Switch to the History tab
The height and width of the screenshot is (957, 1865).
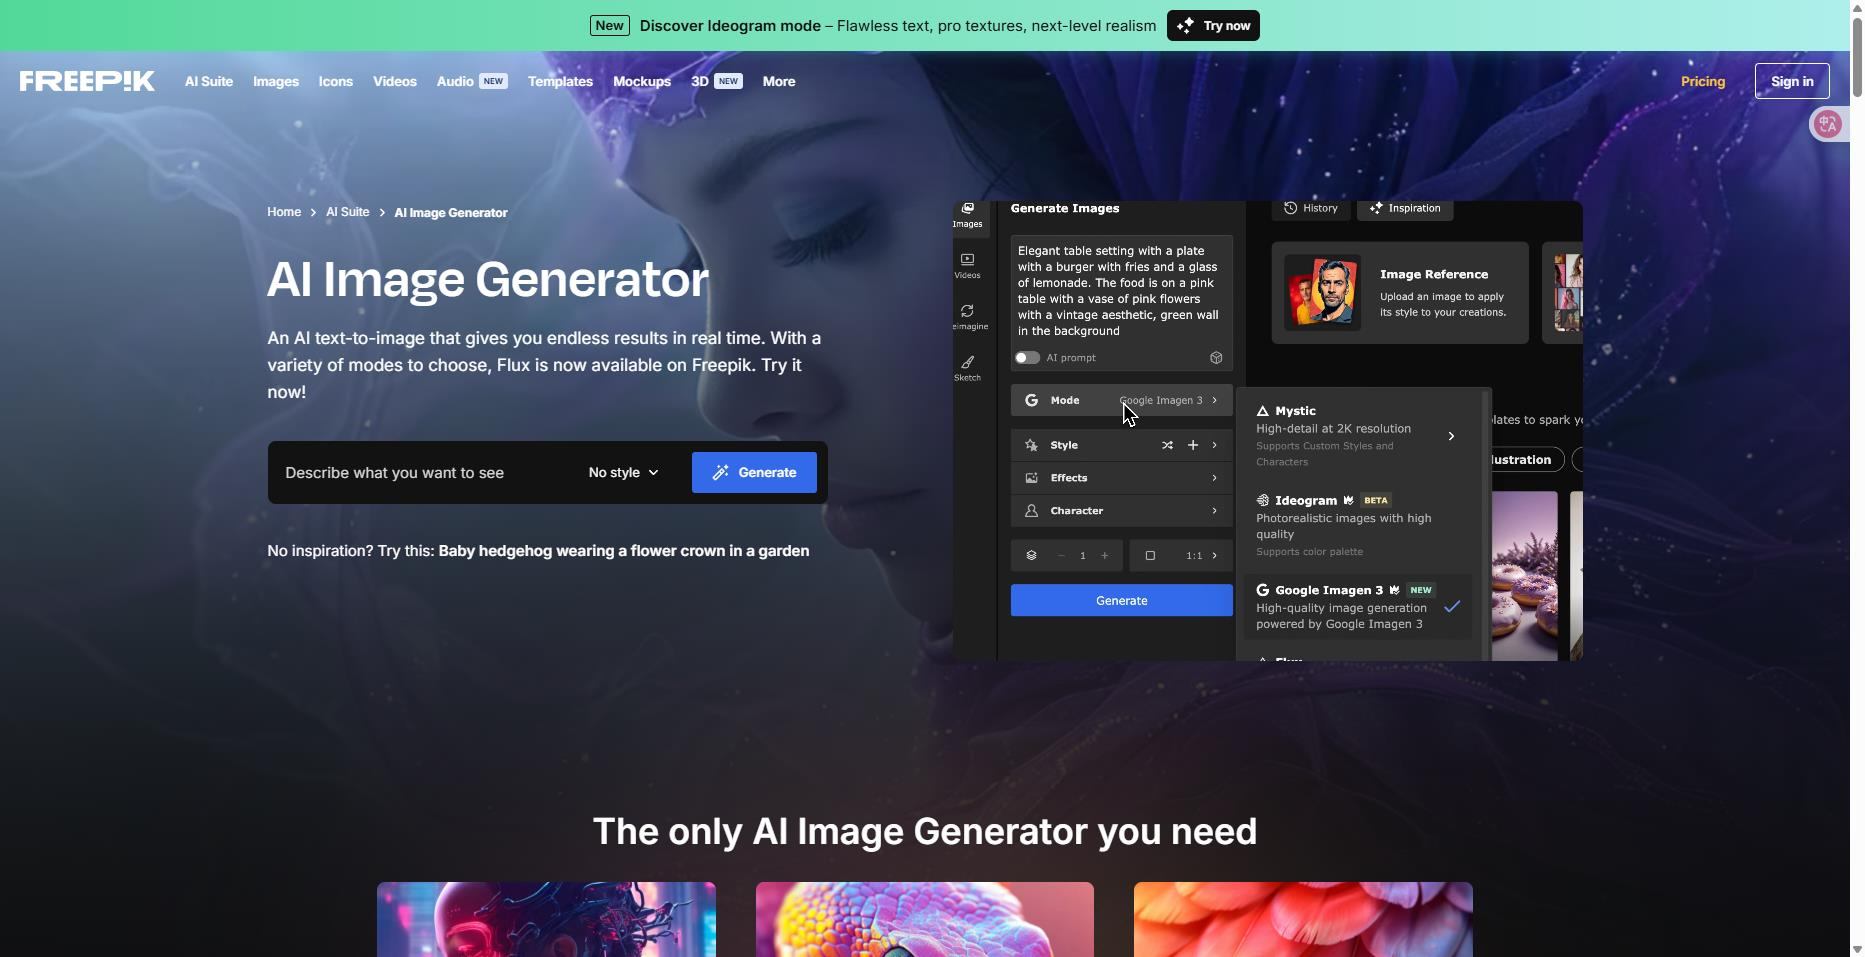coord(1311,208)
